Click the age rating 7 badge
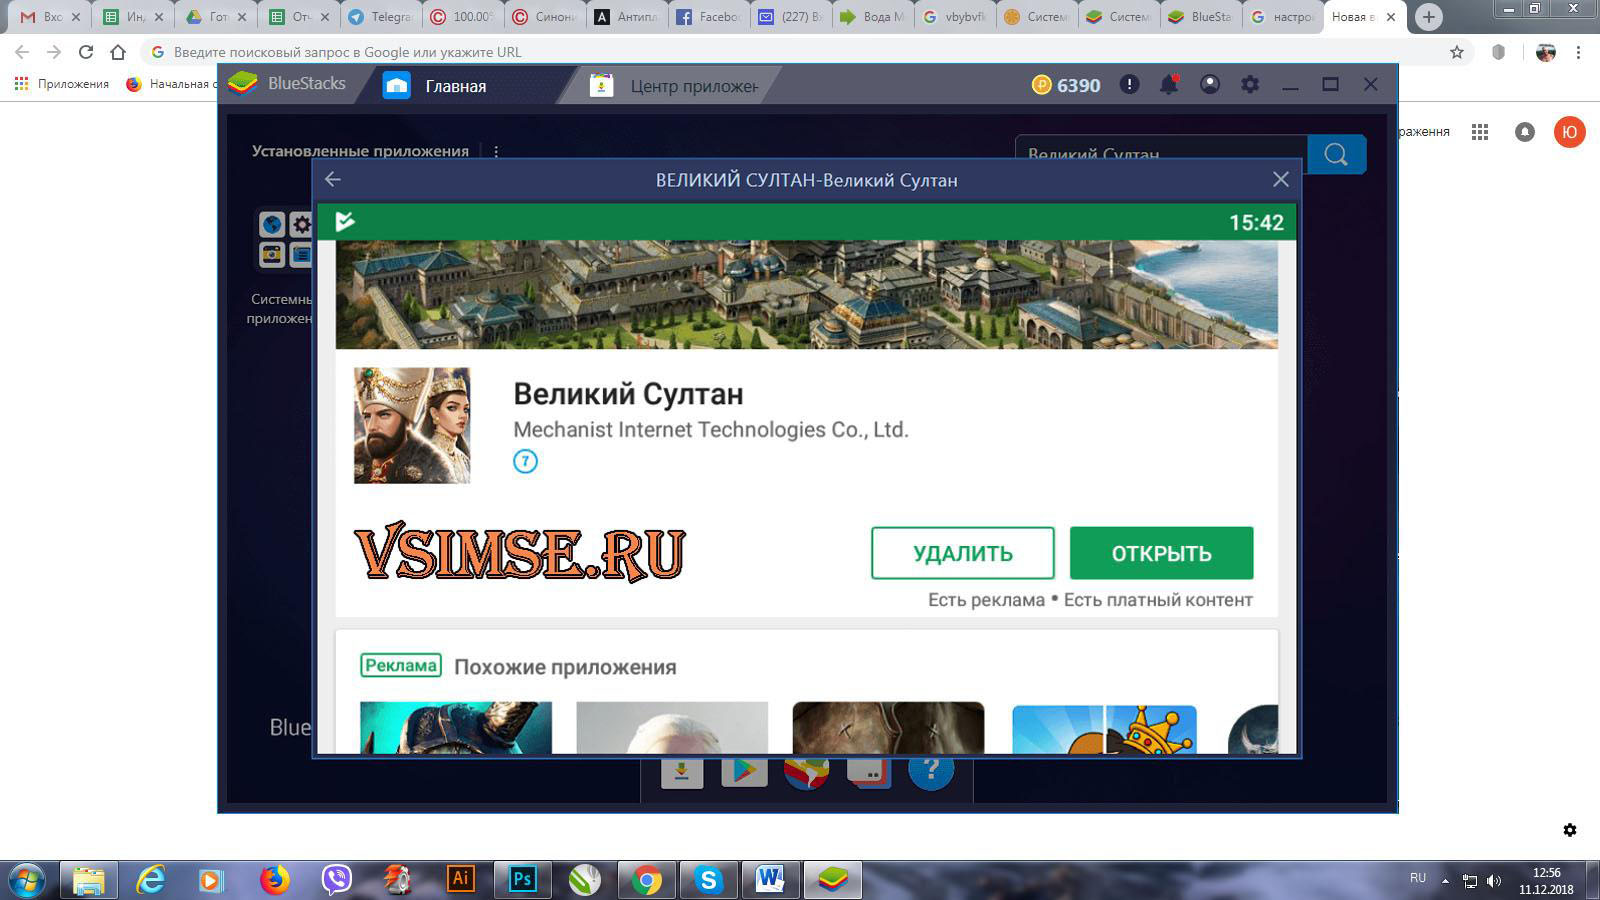 525,461
